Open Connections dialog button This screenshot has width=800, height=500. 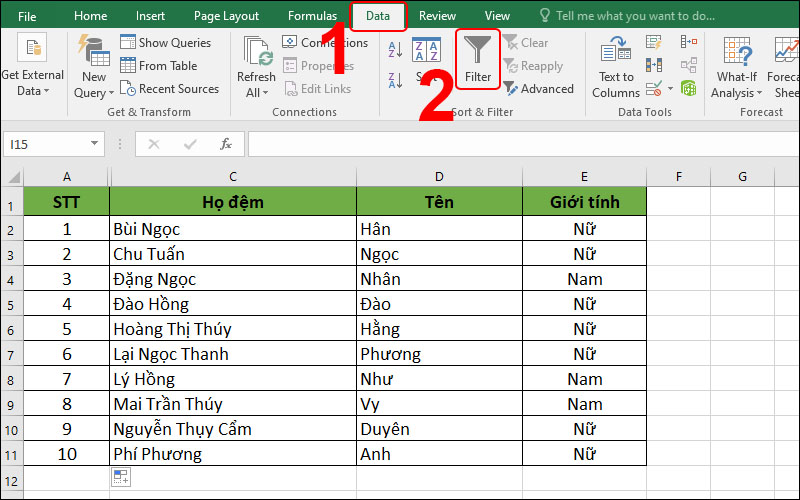pos(325,42)
